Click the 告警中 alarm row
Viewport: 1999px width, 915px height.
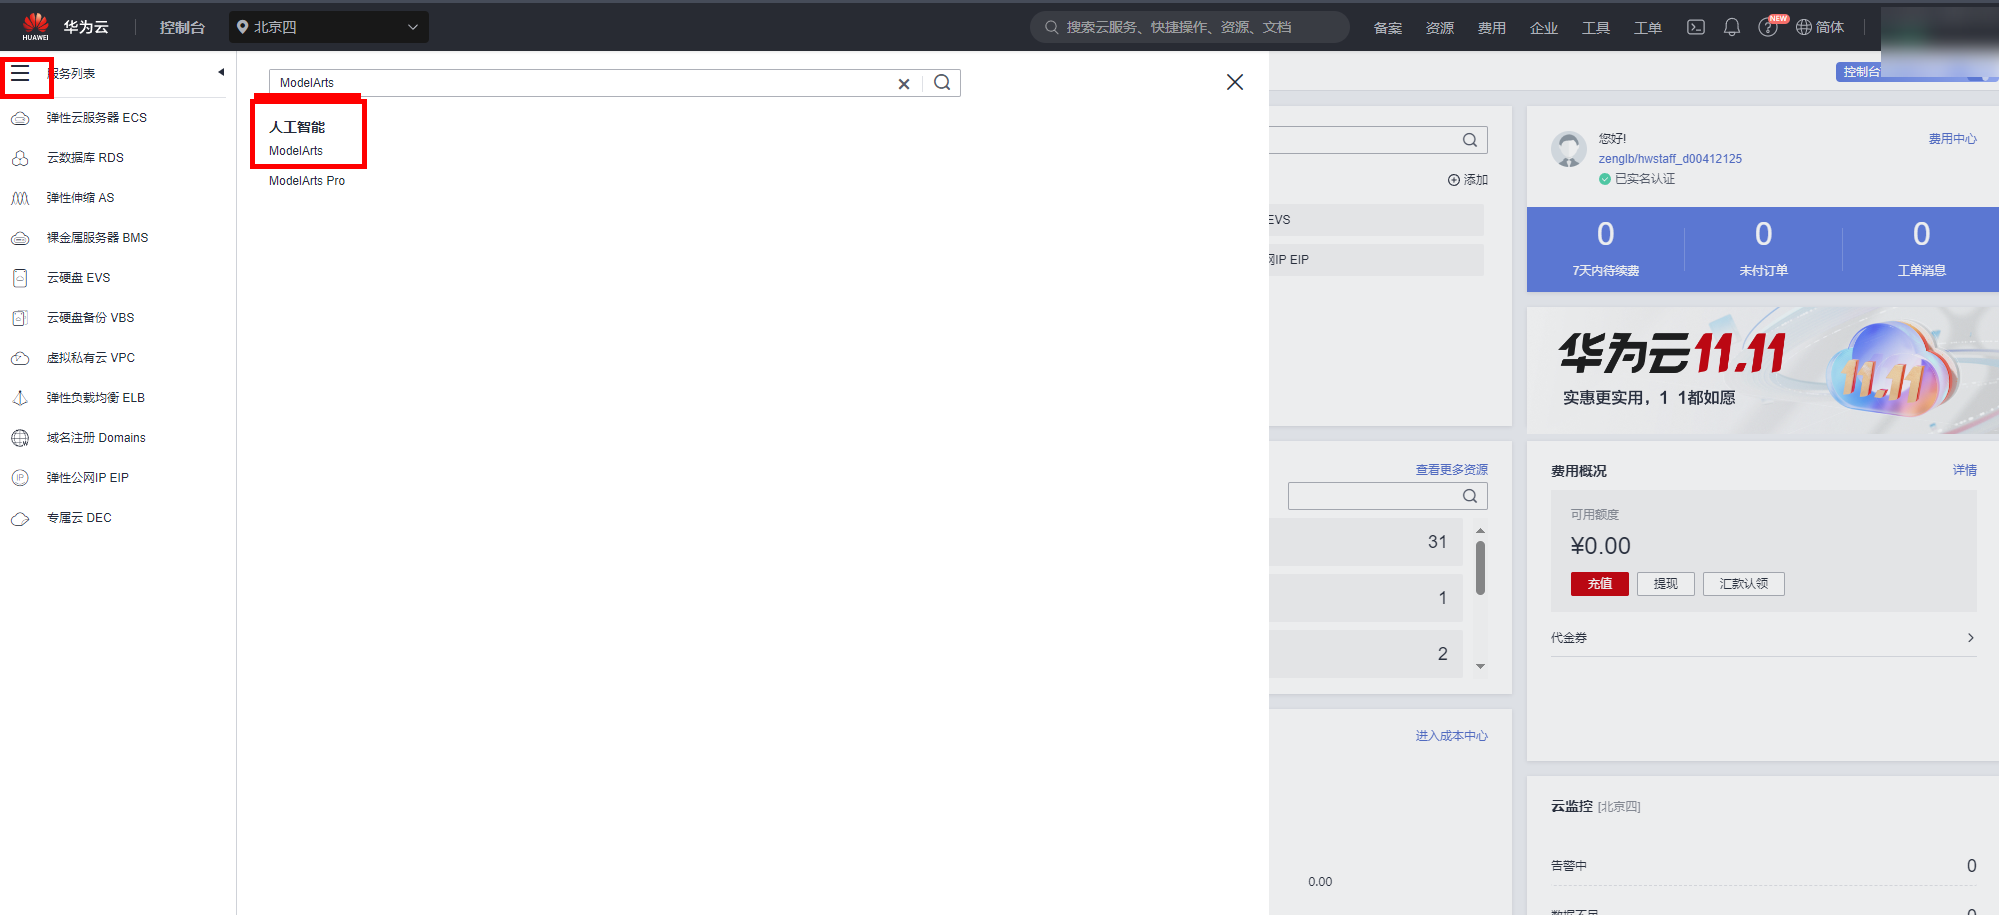[1764, 866]
